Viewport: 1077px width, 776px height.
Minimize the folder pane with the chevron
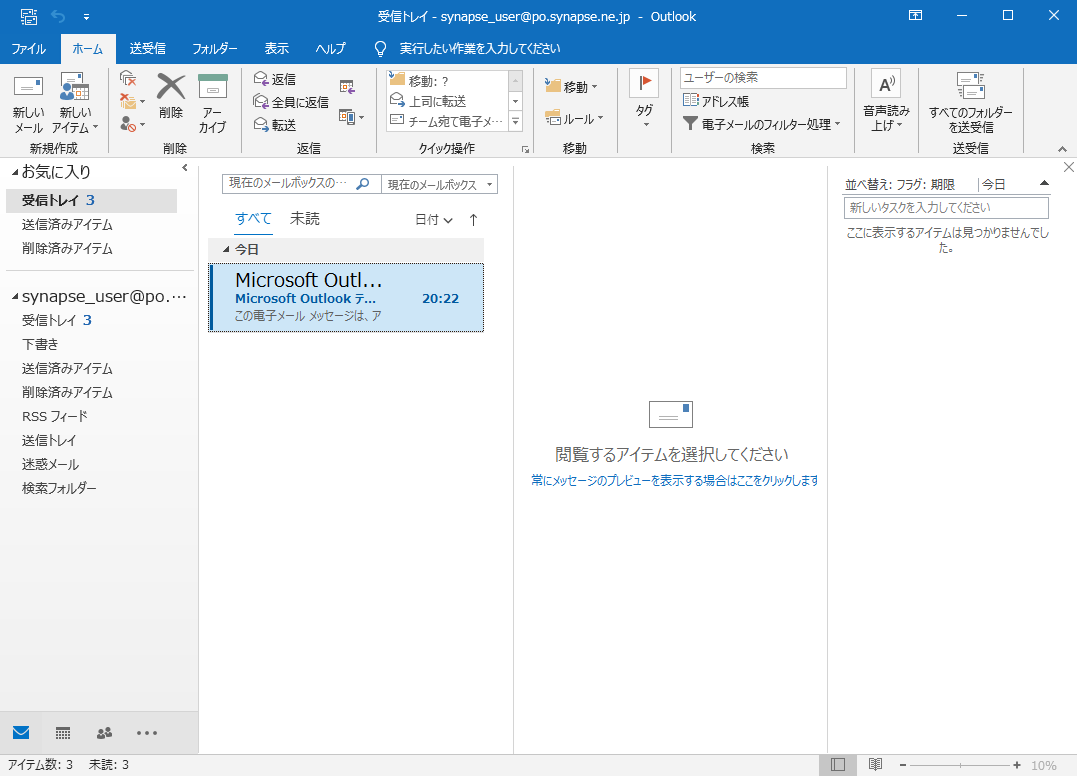tap(185, 168)
